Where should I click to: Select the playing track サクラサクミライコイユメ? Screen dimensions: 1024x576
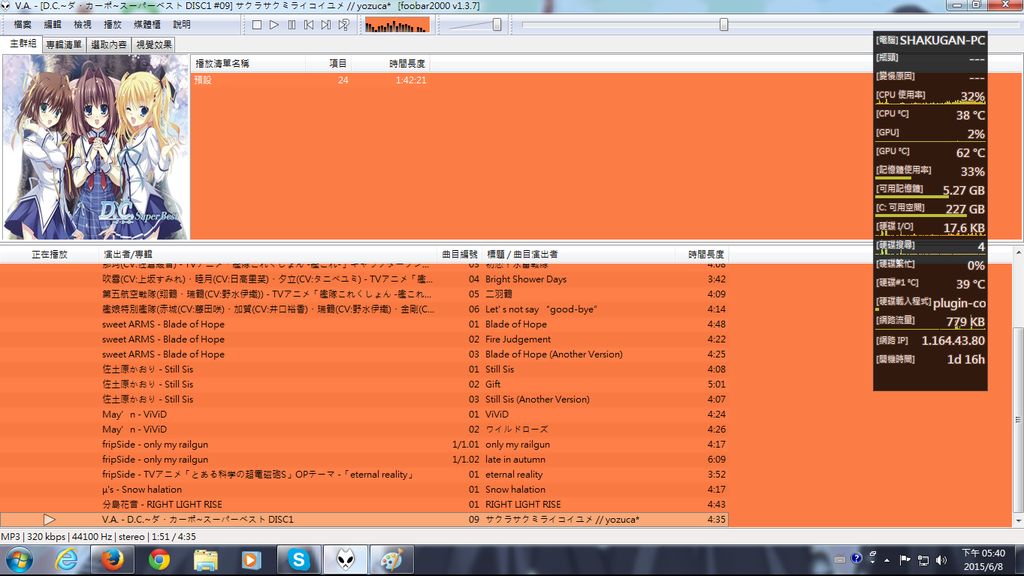pyautogui.click(x=364, y=520)
